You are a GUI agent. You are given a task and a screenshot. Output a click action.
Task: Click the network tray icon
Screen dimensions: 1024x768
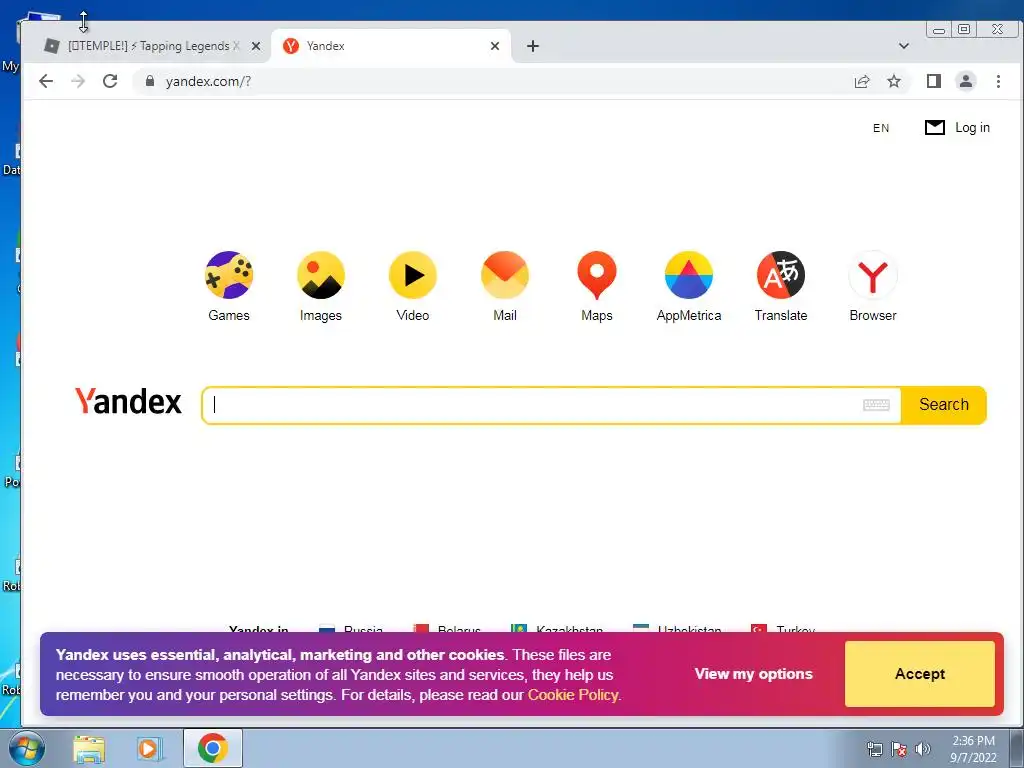coord(874,749)
